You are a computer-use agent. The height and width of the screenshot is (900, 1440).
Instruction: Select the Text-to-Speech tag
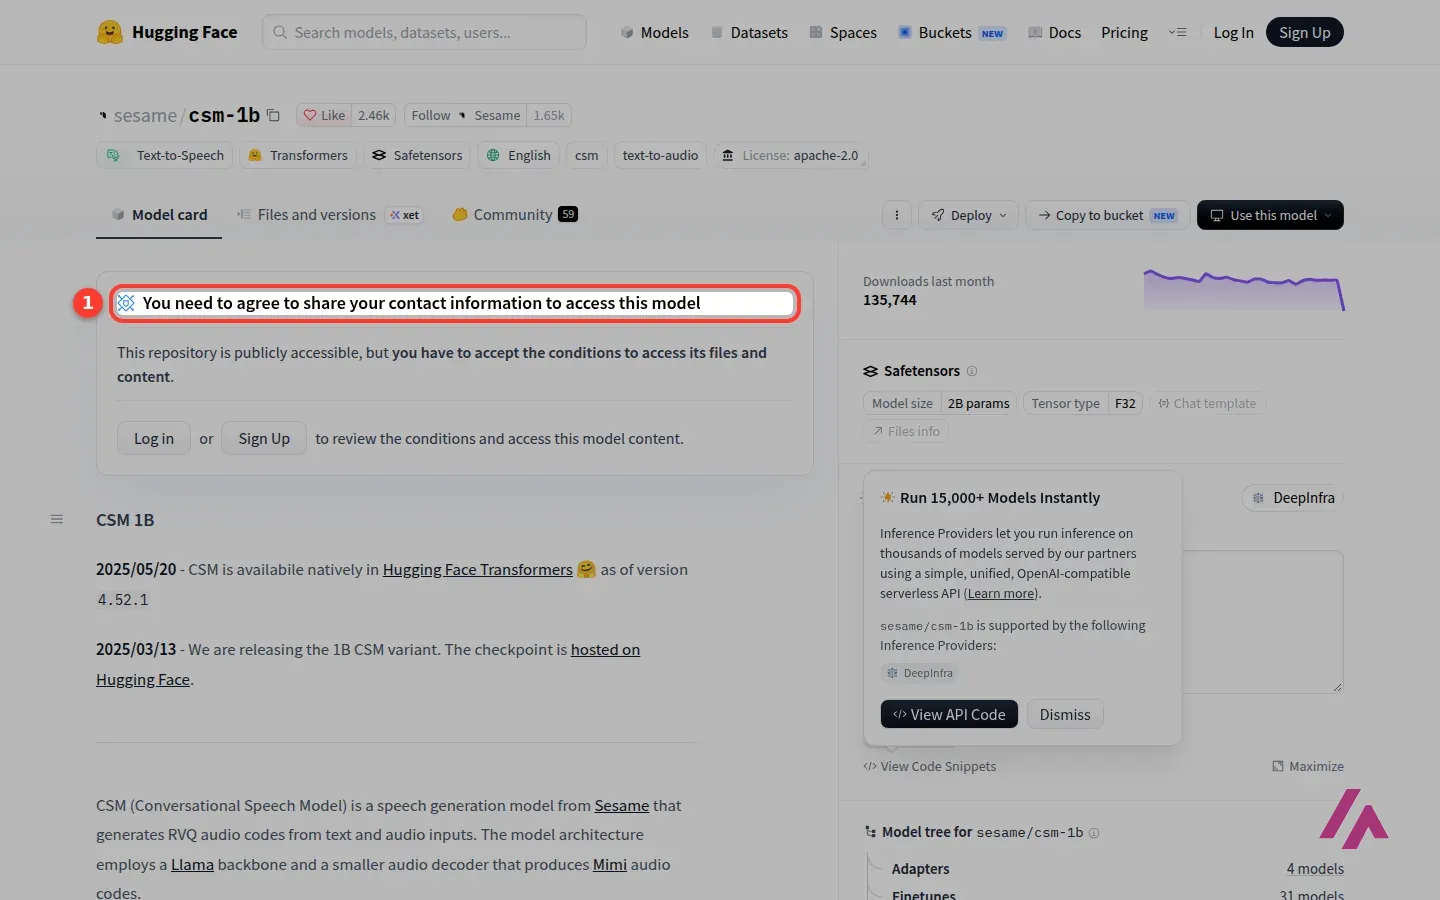pos(165,155)
